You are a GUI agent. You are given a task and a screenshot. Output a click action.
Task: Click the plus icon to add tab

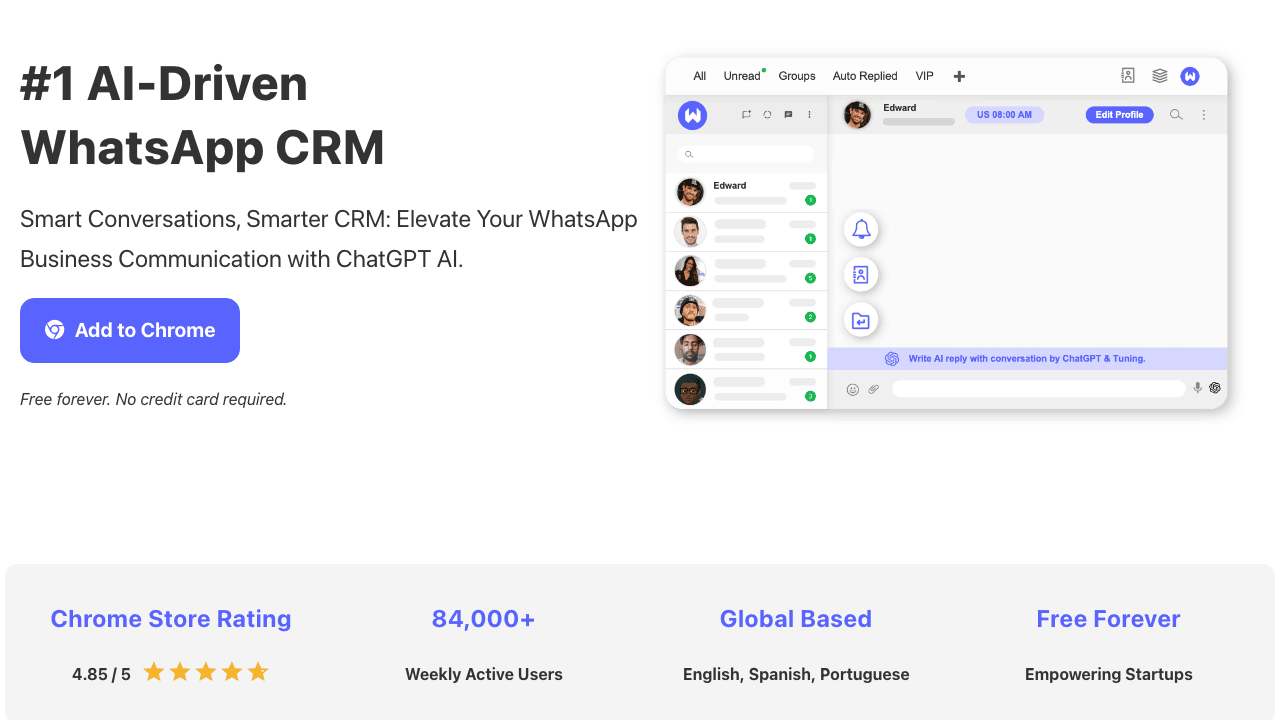959,76
